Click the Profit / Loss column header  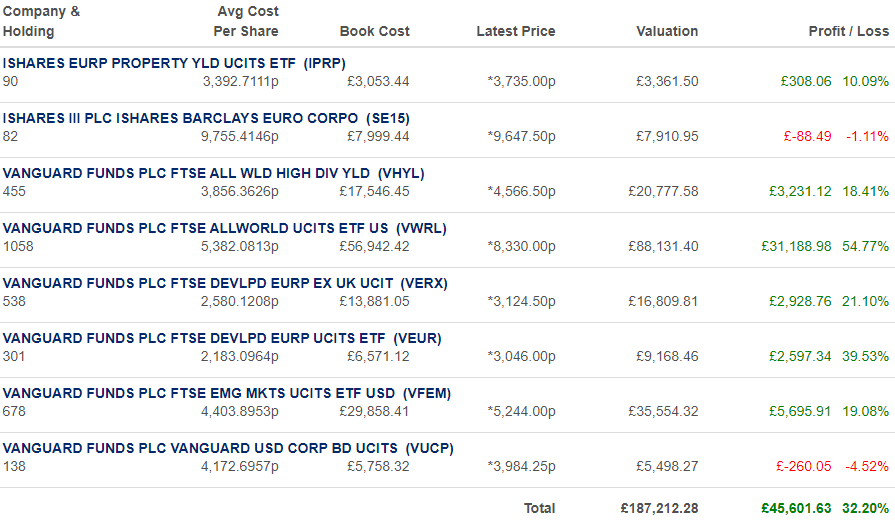click(849, 31)
